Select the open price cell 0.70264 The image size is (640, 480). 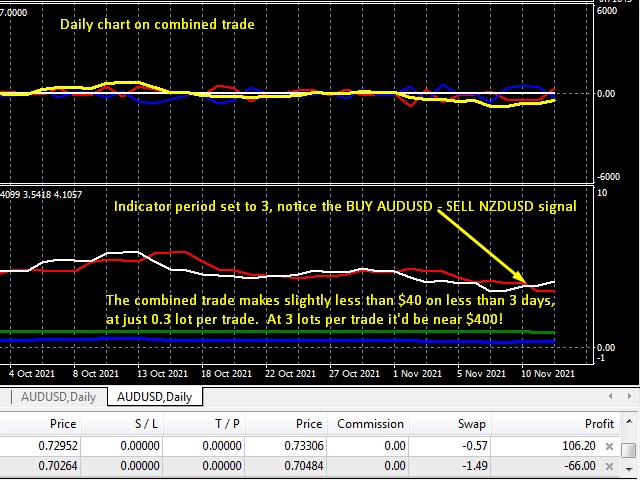pos(58,466)
